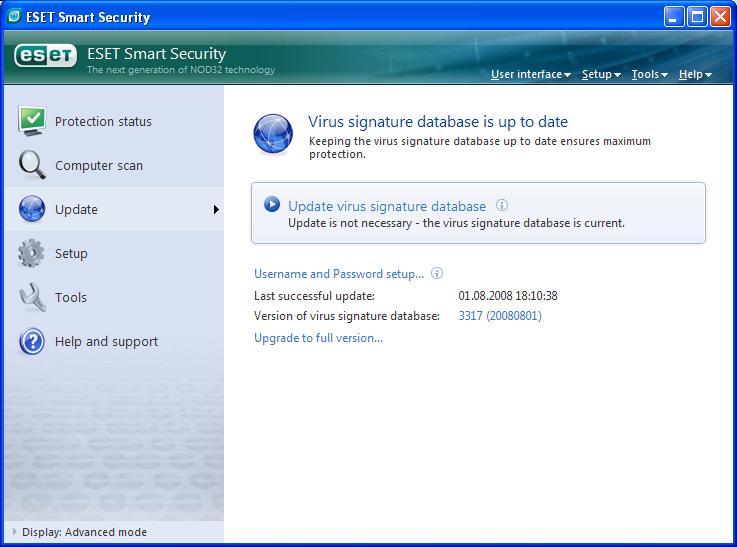The image size is (737, 547).
Task: Expand the Update submenu arrow
Action: [216, 209]
